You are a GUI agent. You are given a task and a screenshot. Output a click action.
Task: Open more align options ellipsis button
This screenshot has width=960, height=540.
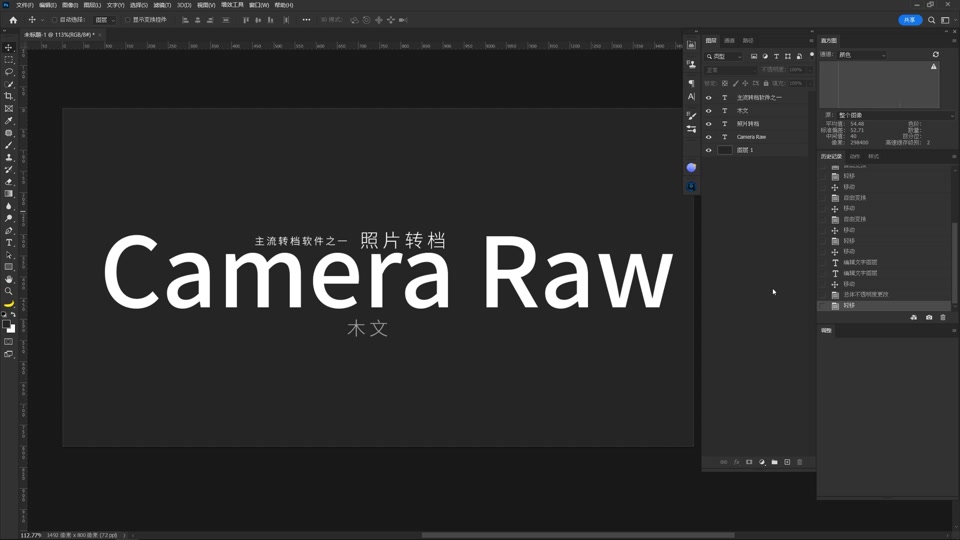tap(306, 20)
